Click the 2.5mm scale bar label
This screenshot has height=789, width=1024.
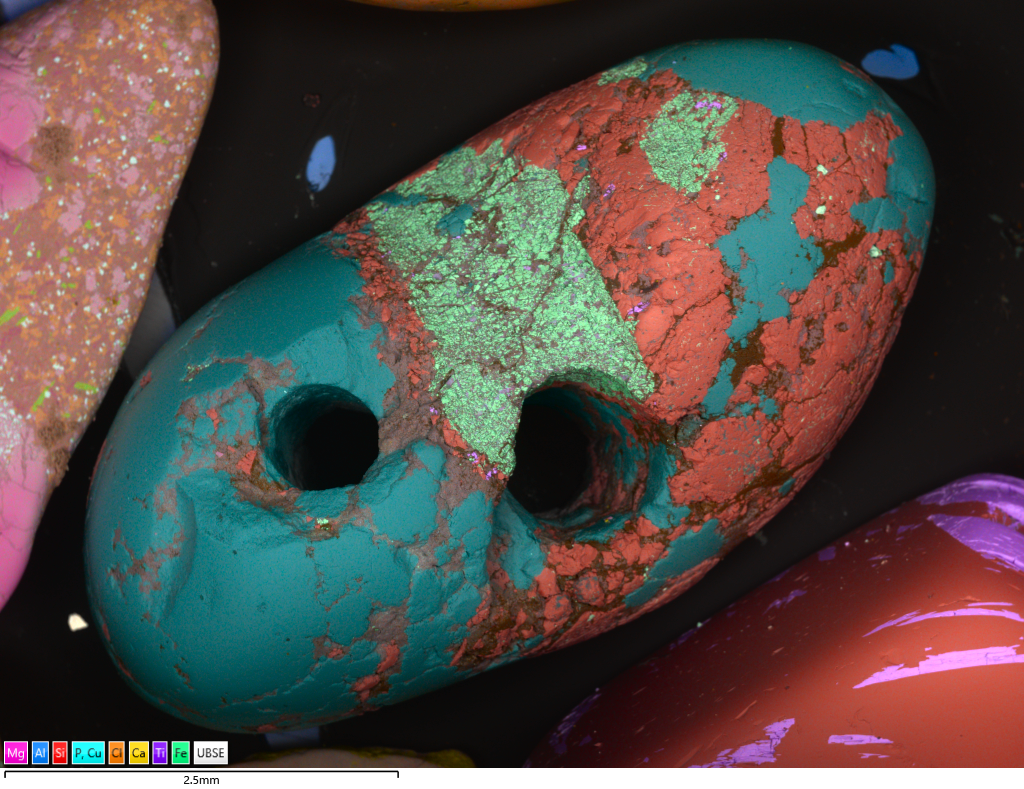pyautogui.click(x=201, y=780)
